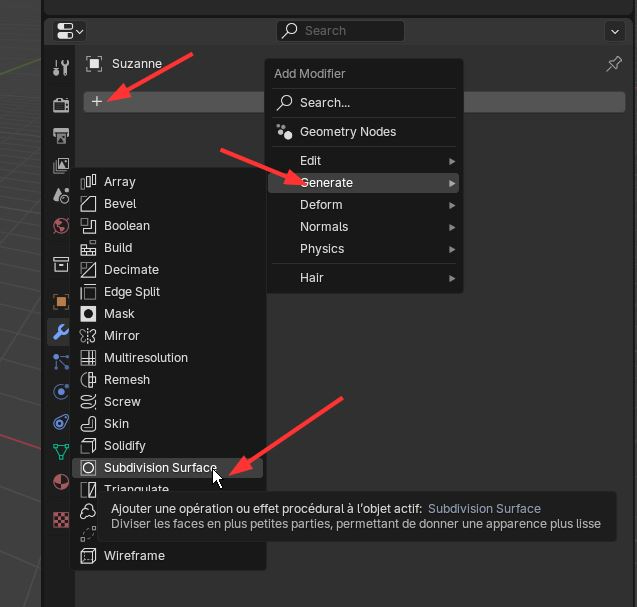Add the Mirror modifier
637x607 pixels.
pos(167,335)
